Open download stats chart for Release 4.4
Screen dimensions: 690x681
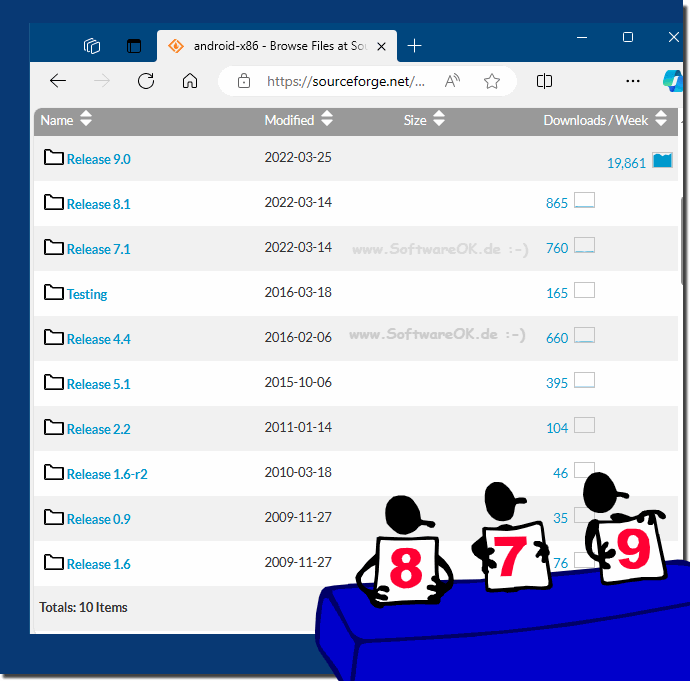584,335
